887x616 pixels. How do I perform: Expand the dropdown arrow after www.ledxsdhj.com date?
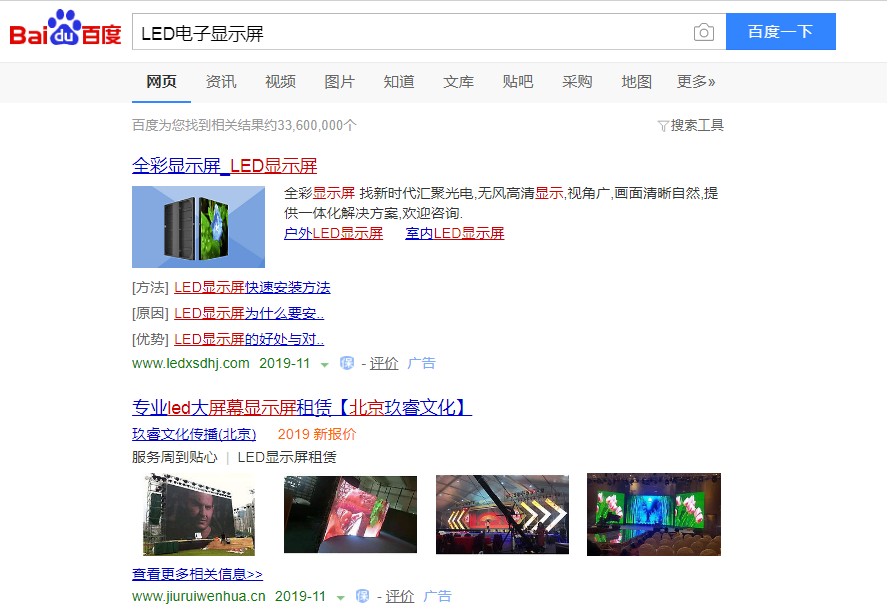coord(325,365)
